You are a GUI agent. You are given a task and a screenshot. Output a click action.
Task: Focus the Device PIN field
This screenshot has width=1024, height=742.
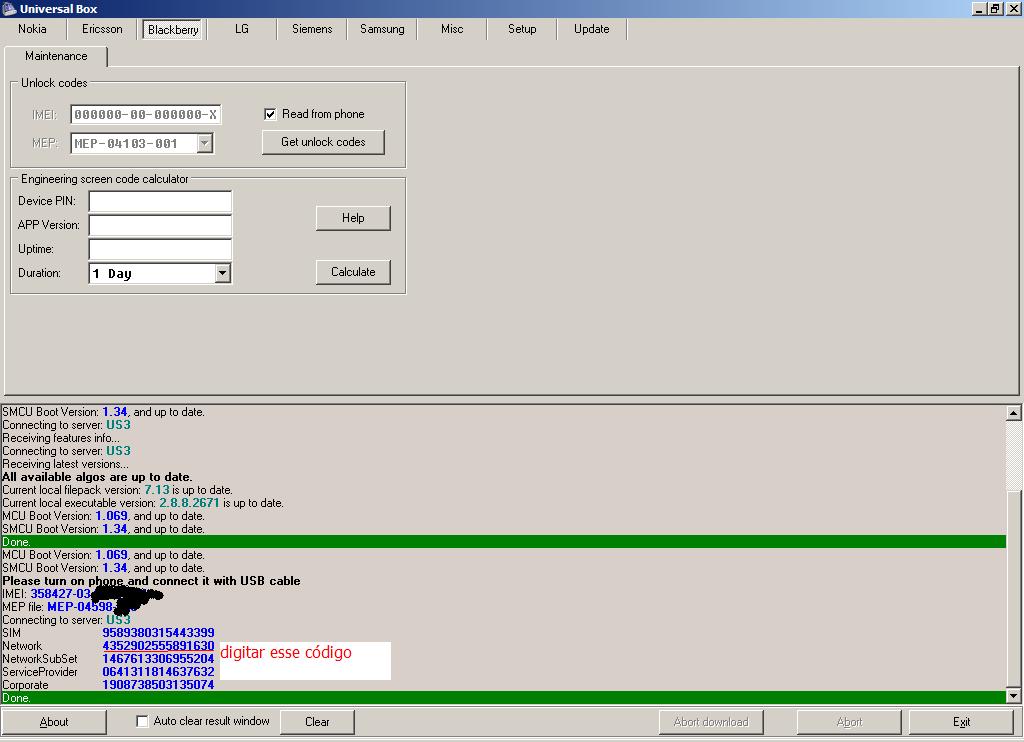pyautogui.click(x=160, y=201)
